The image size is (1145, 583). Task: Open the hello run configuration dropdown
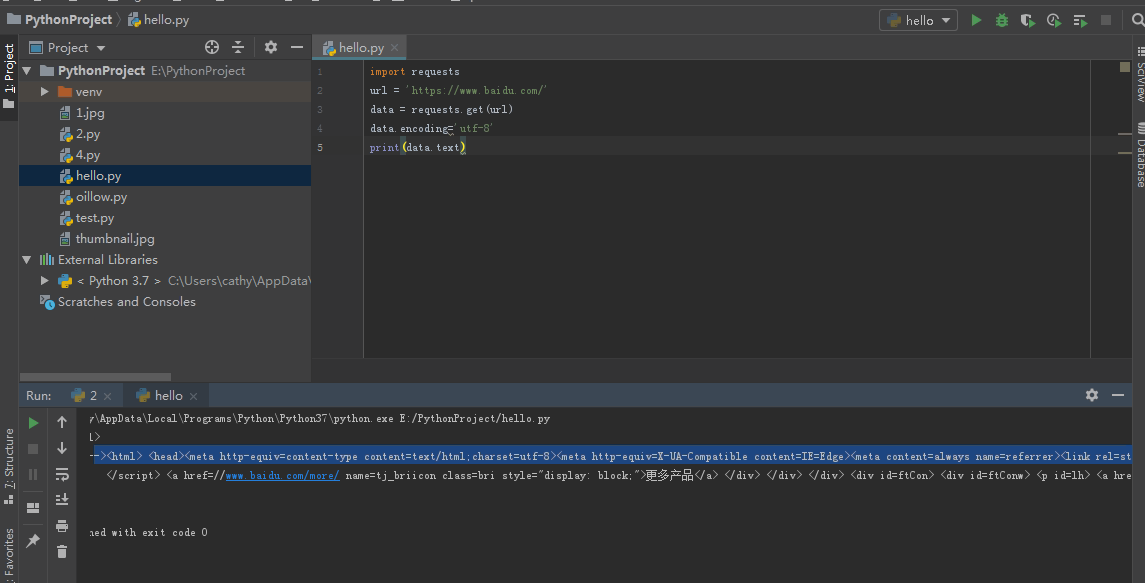click(x=918, y=20)
